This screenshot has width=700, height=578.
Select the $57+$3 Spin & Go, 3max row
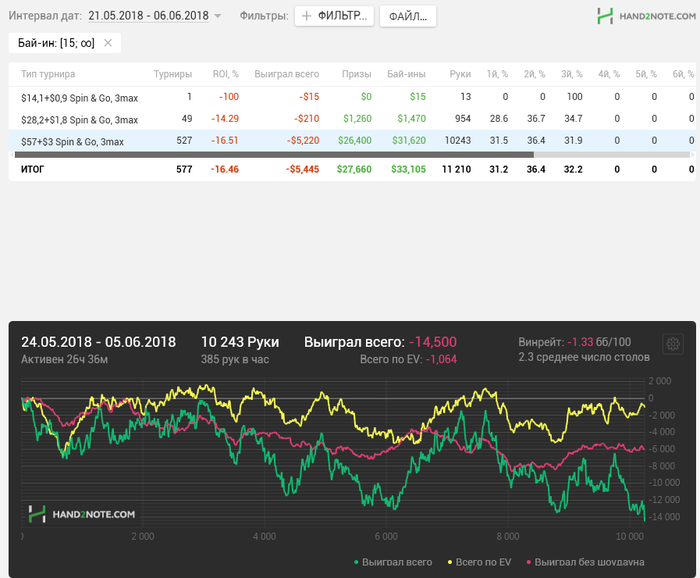pos(72,141)
